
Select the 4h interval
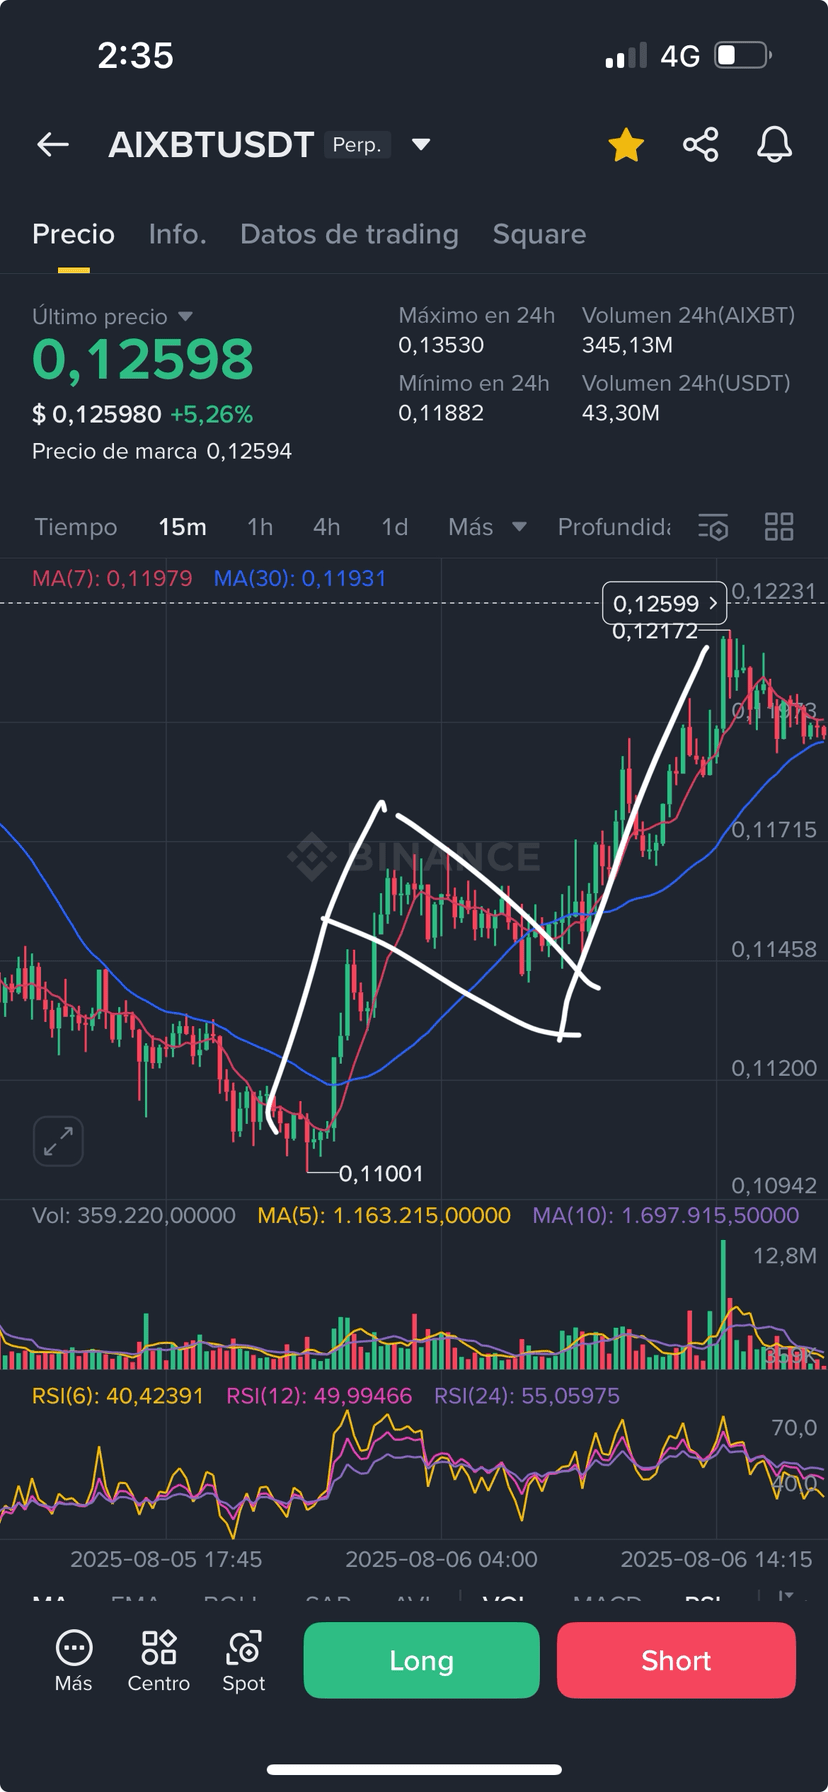coord(326,527)
